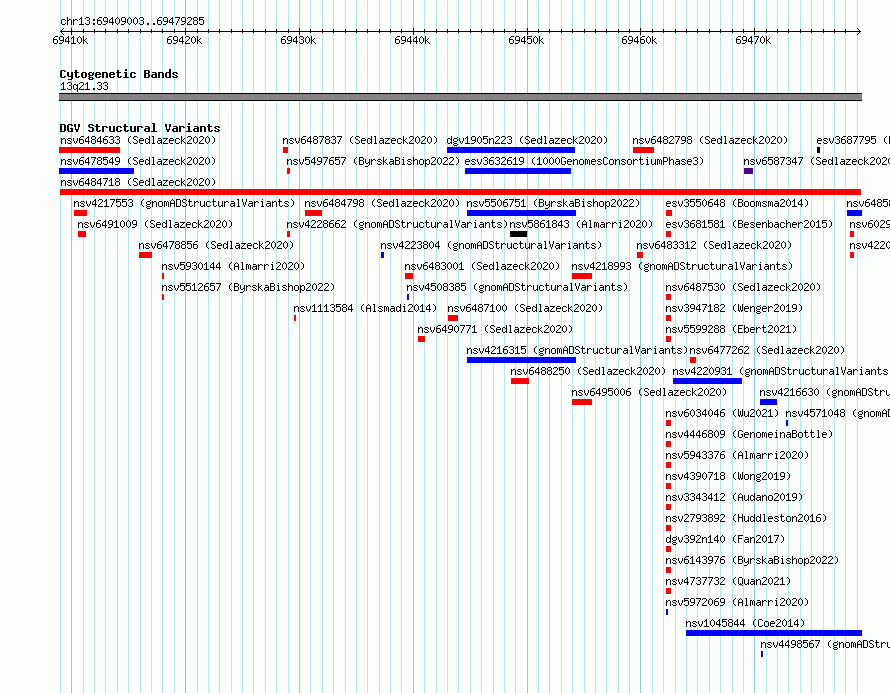890x693 pixels.
Task: Click nsv6488250 (Sedlazeck2020) label
Action: point(589,371)
